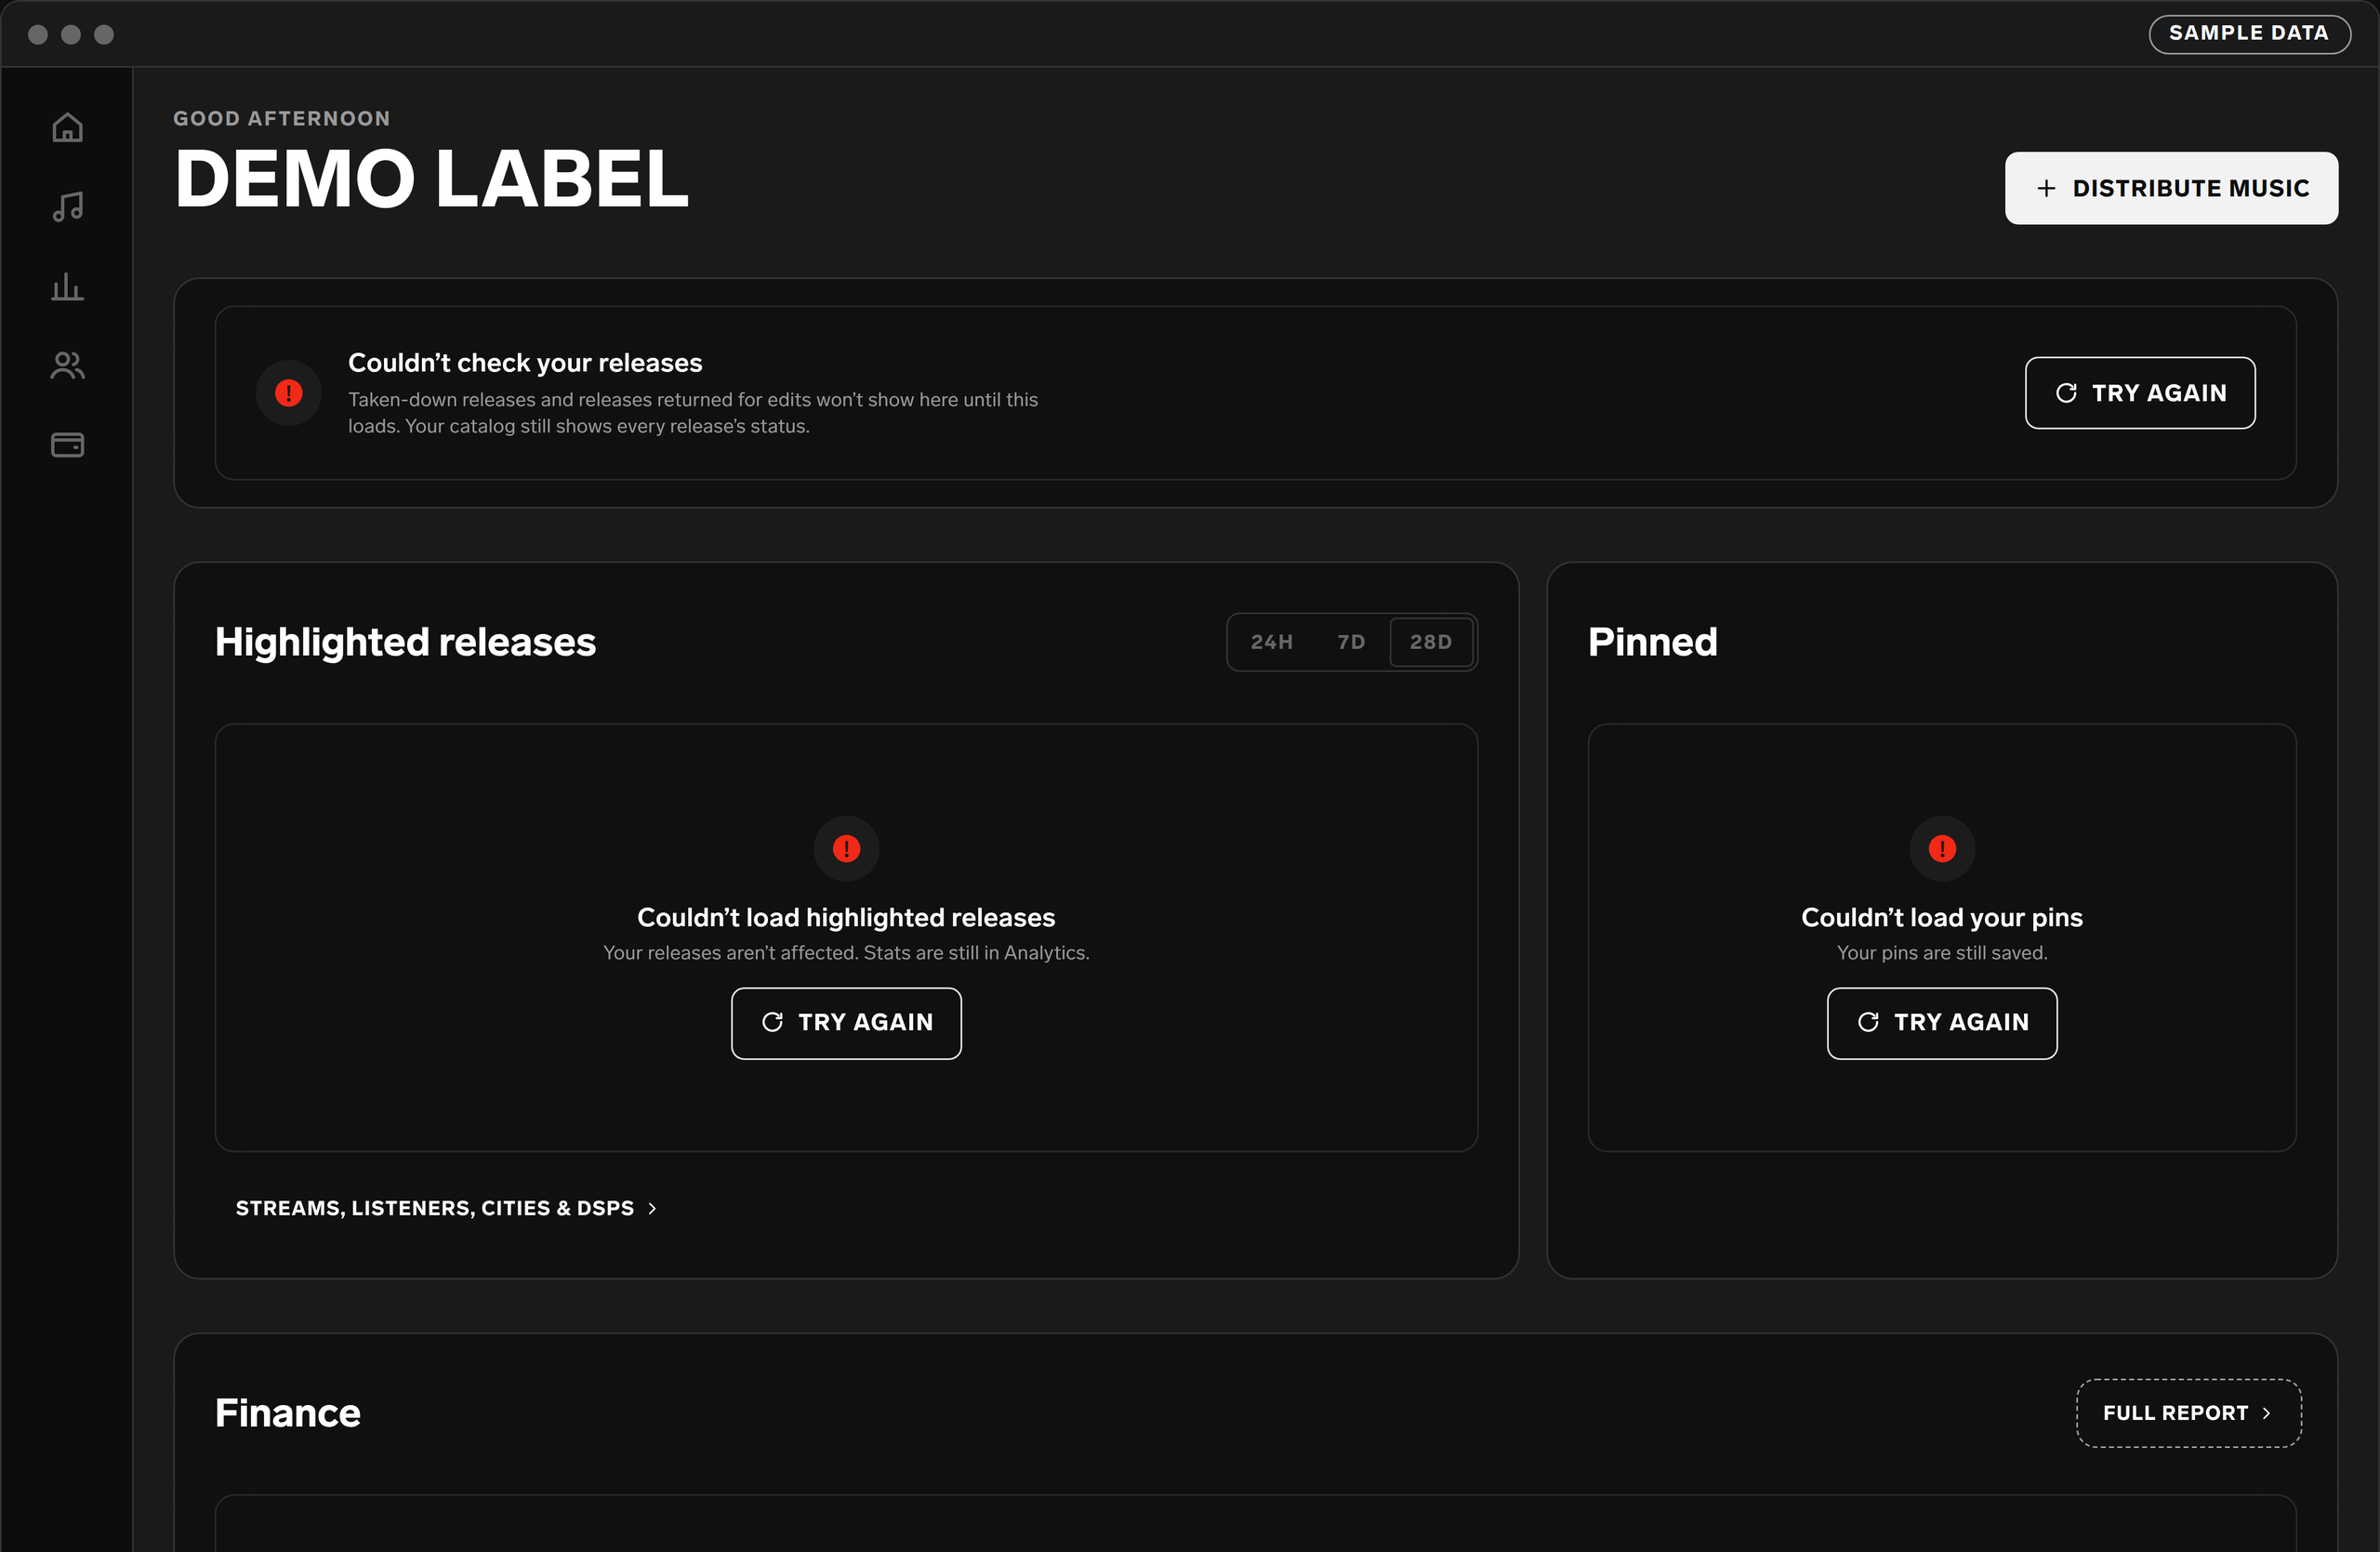
Task: Open the finance card icon in sidebar
Action: (x=67, y=445)
